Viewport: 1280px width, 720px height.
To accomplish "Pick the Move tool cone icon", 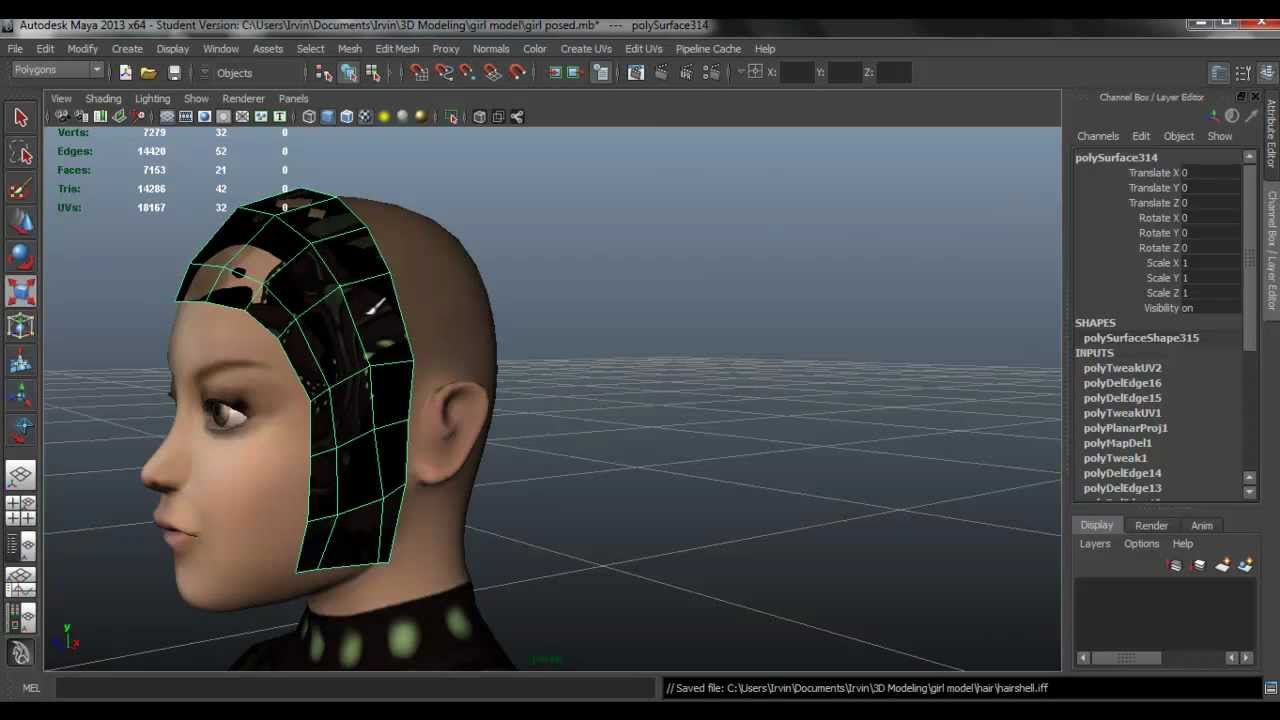I will pos(21,222).
